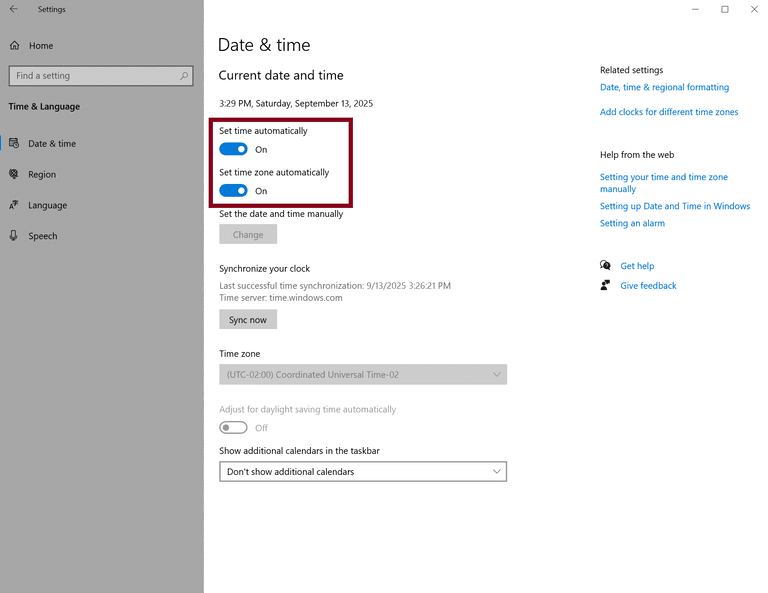Viewport: 768px width, 593px height.
Task: Click the Give feedback person icon
Action: (x=606, y=286)
